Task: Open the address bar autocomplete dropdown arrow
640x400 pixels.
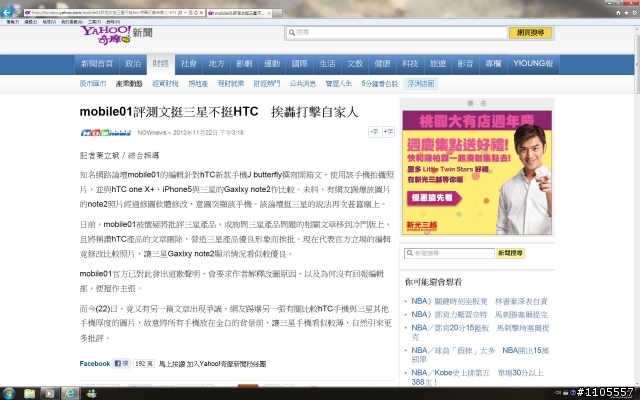Action: tap(185, 13)
